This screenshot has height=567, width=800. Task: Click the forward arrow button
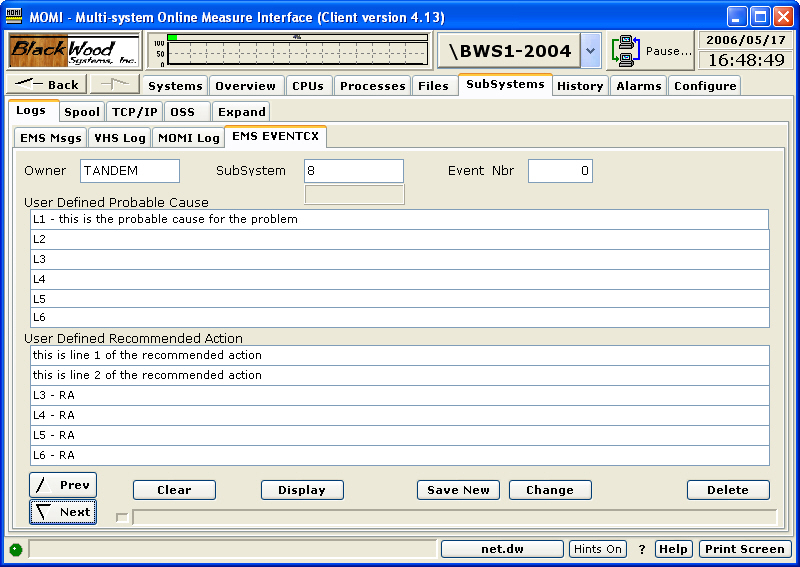tap(114, 85)
